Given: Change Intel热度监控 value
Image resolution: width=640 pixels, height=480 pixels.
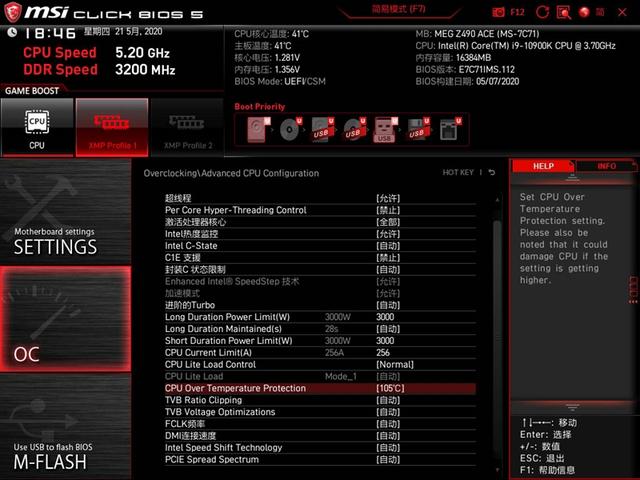Looking at the screenshot, I should pos(388,234).
